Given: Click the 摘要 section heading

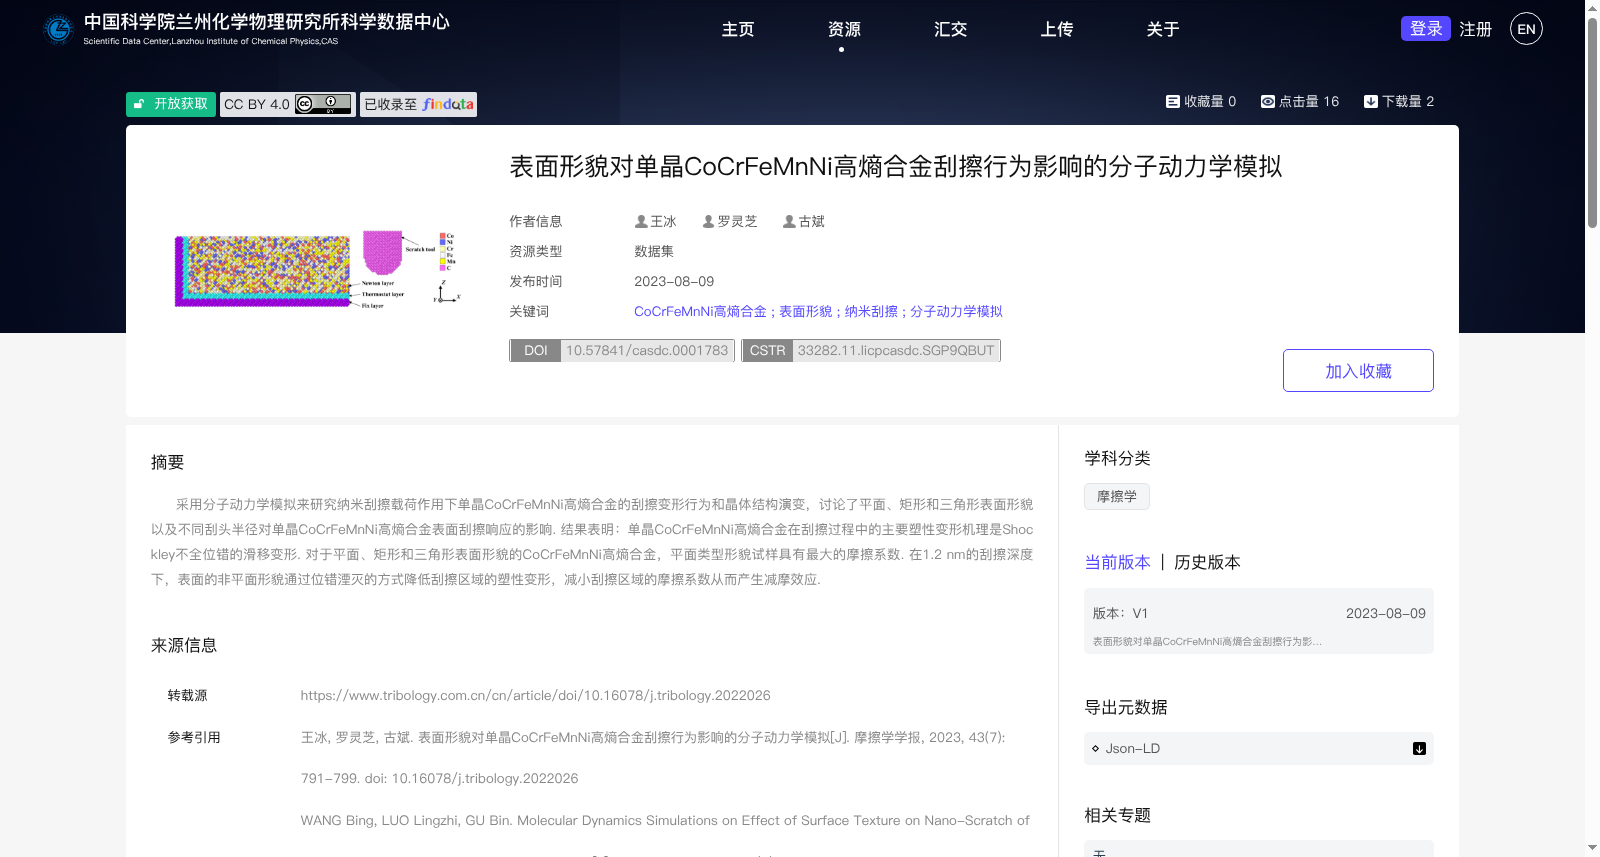Looking at the screenshot, I should click(x=168, y=462).
